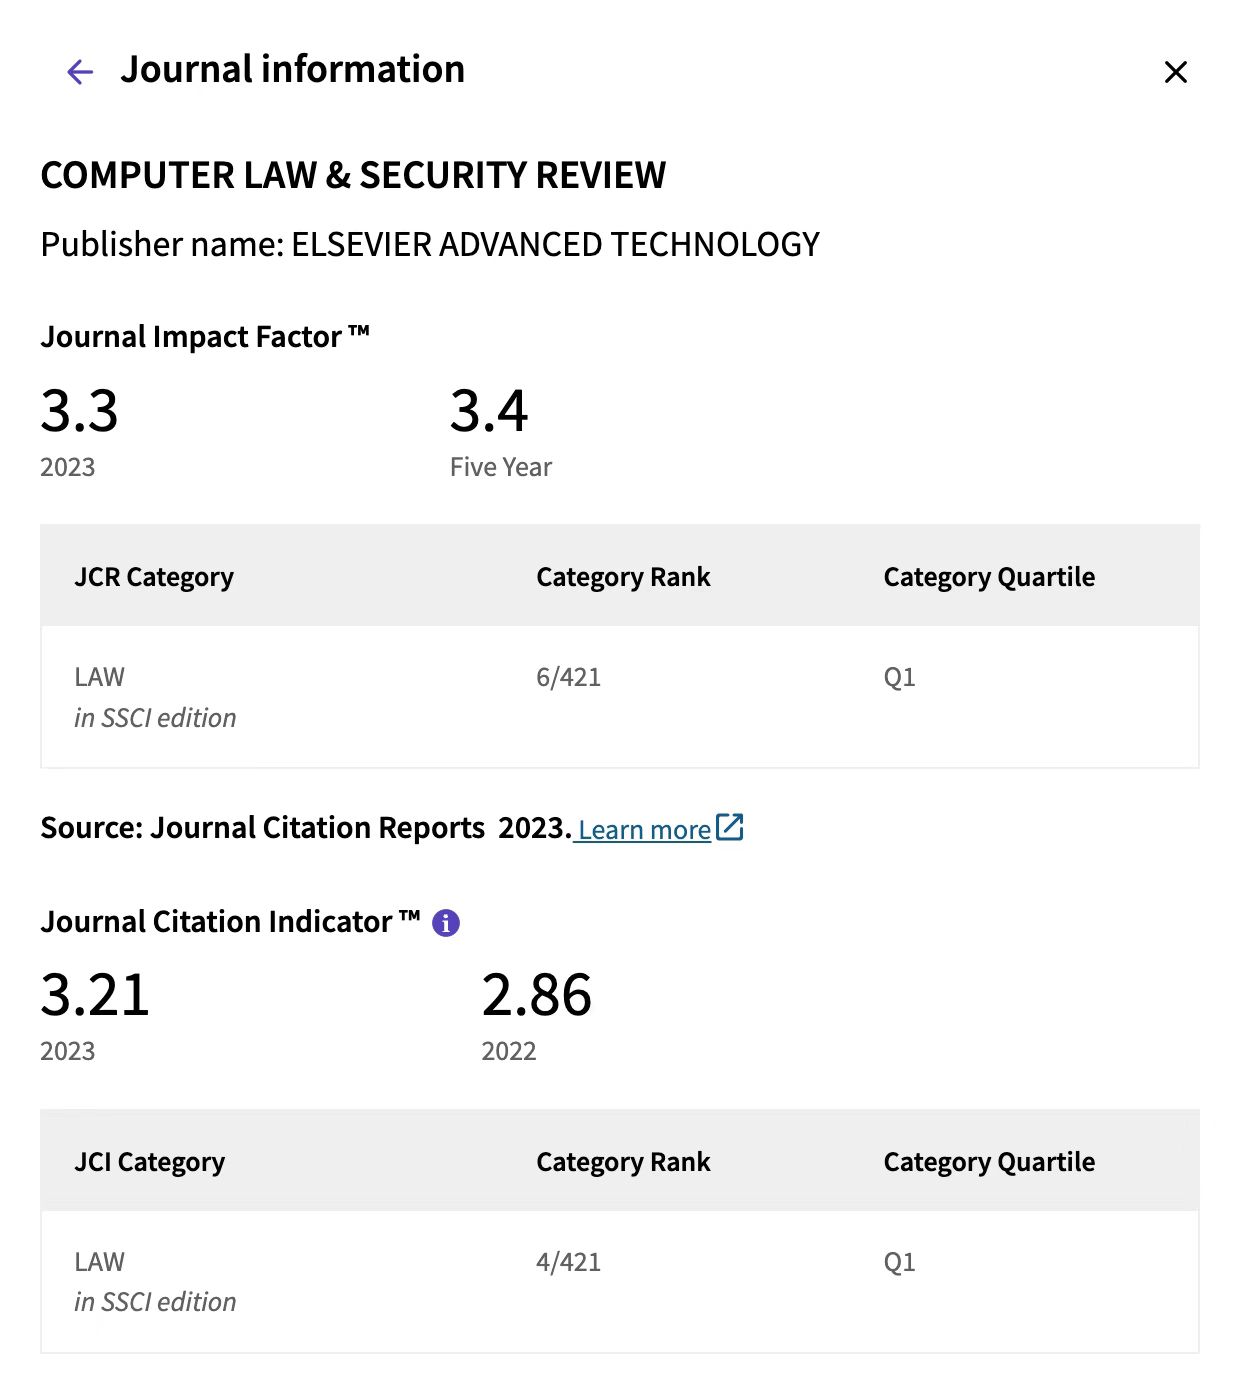
Task: Click the Journal Citation Indicator info icon
Action: [446, 923]
